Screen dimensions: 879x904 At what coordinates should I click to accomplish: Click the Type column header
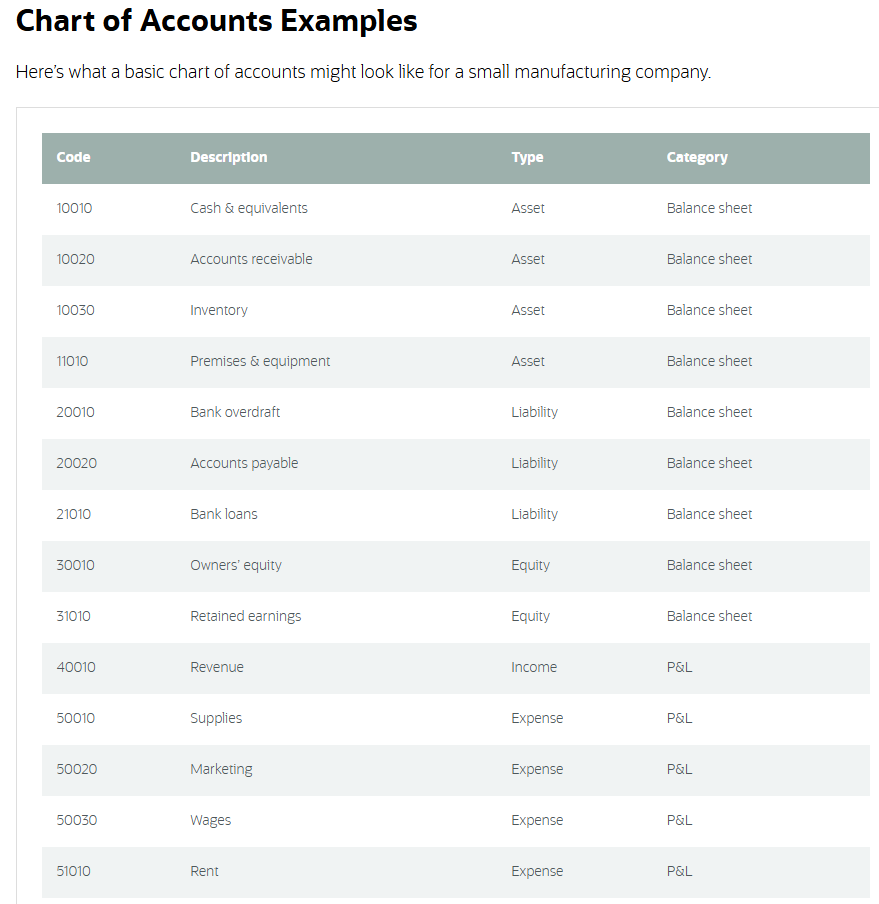[527, 157]
